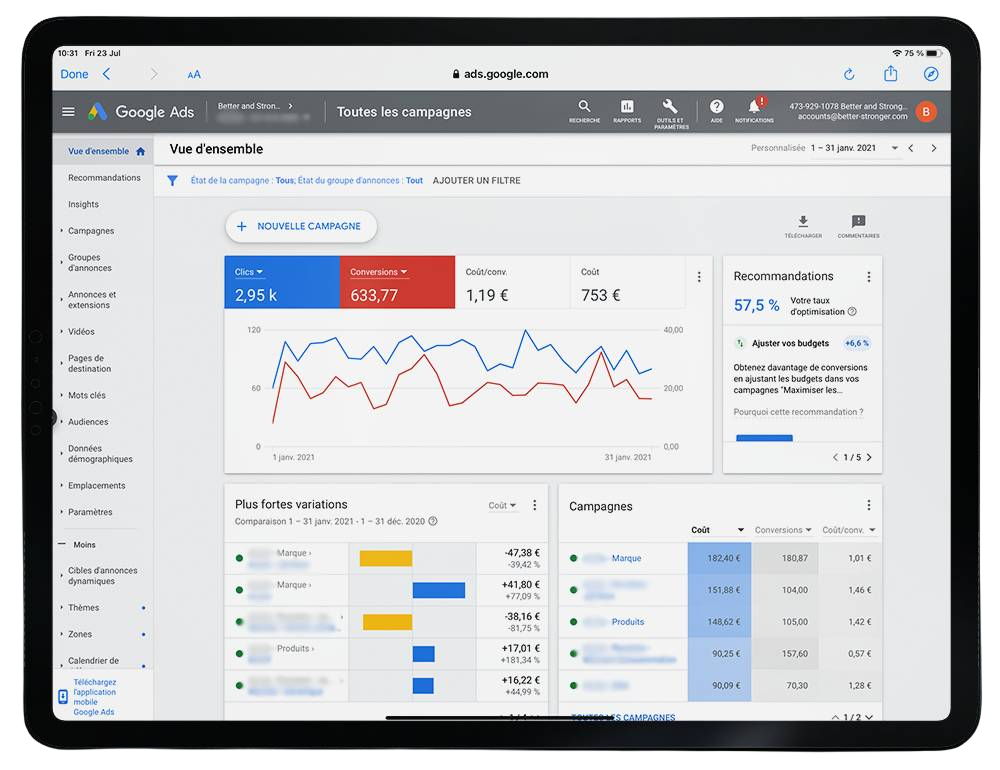Open the Commentaires feedback icon
The image size is (1000, 770).
point(856,222)
